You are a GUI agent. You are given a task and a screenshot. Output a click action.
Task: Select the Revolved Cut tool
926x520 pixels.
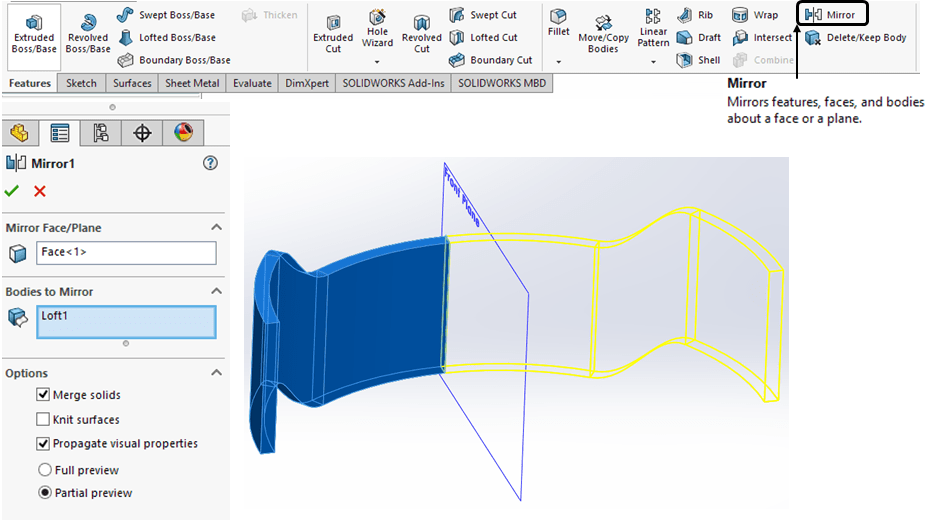422,33
